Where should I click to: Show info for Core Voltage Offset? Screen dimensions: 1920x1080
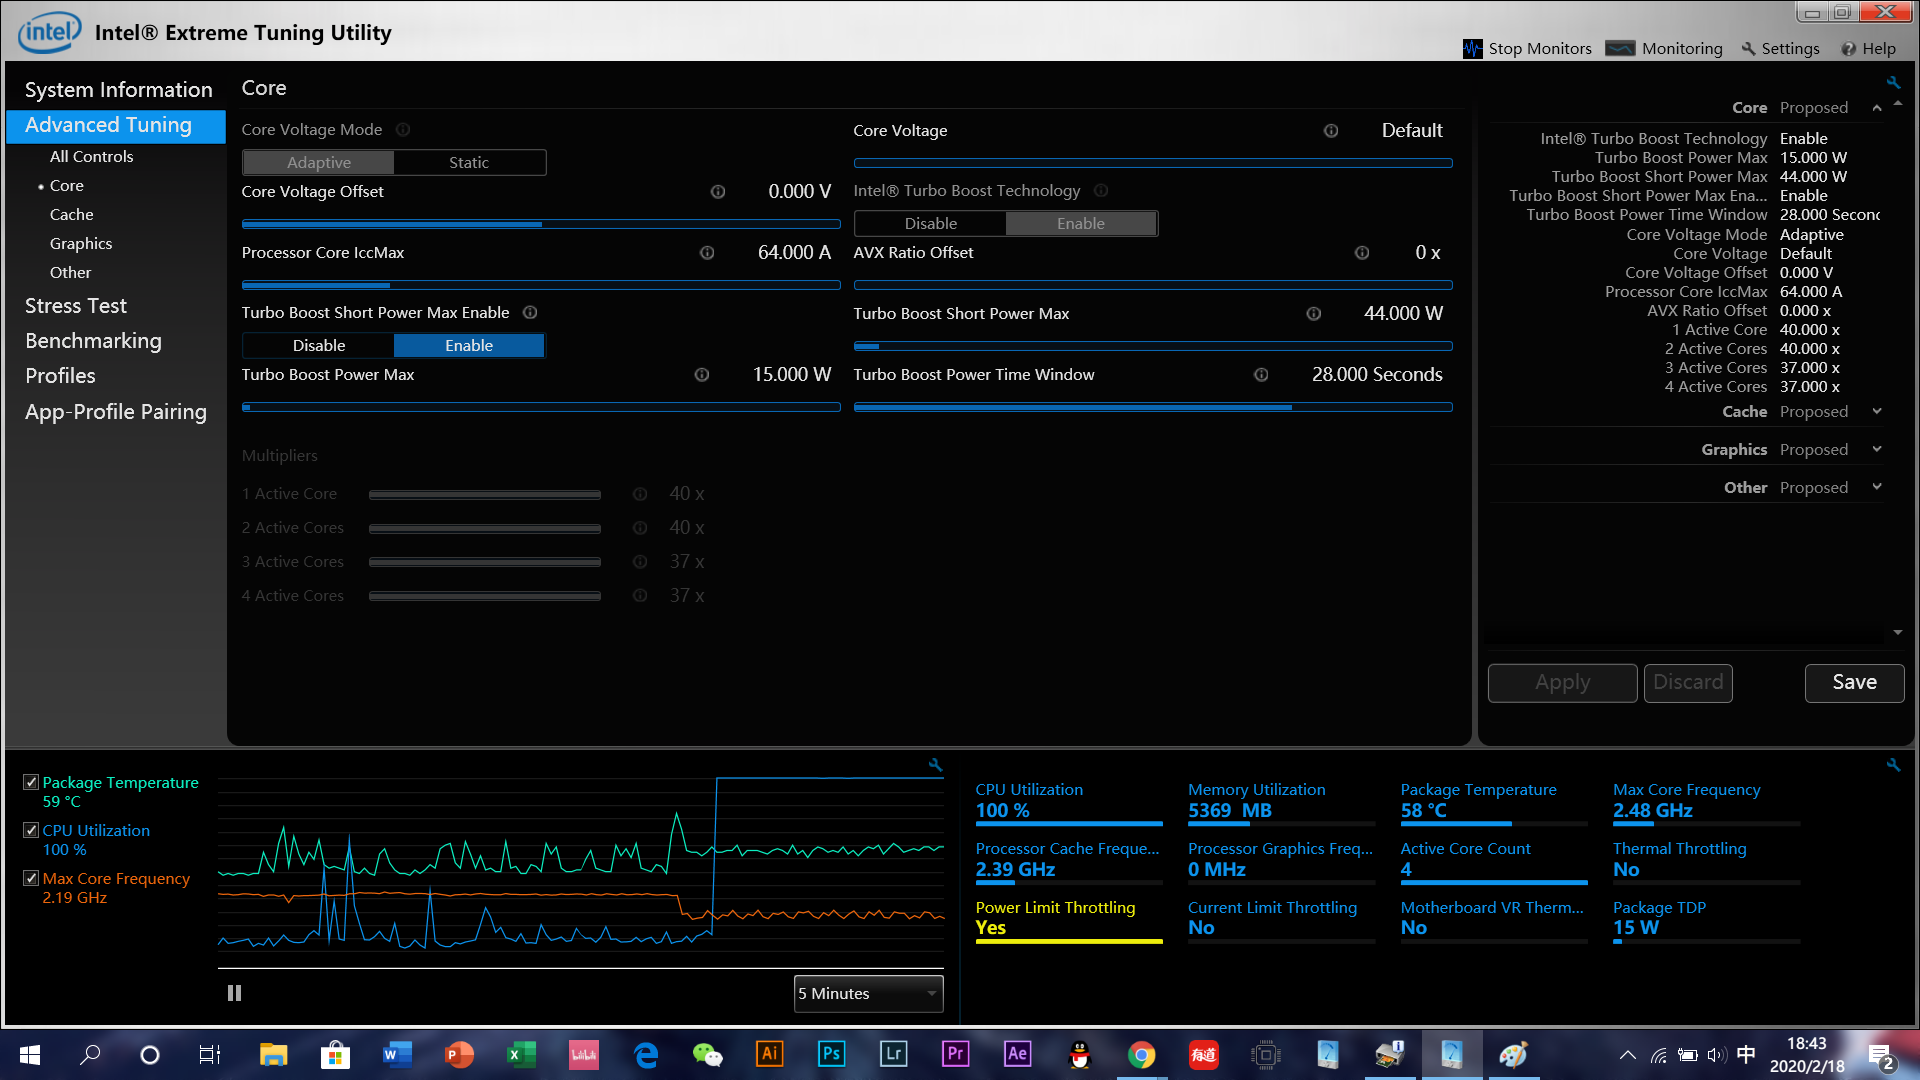pyautogui.click(x=718, y=192)
